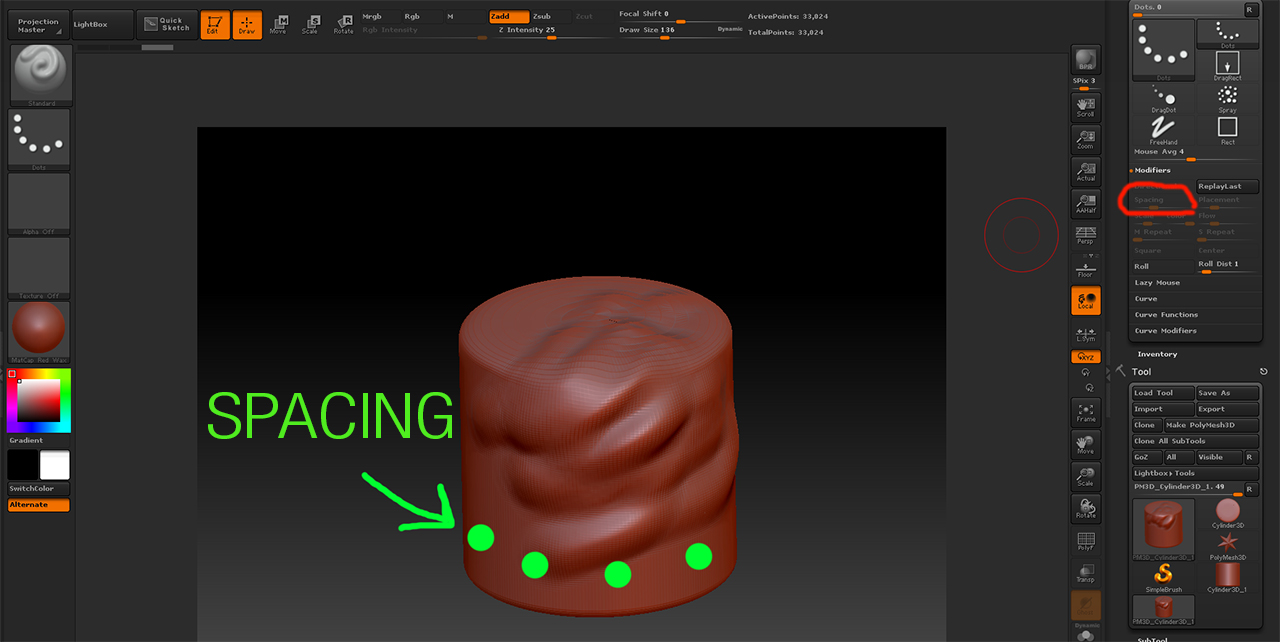This screenshot has height=642, width=1280.
Task: Switch to the Rect stroke type
Action: point(1227,128)
